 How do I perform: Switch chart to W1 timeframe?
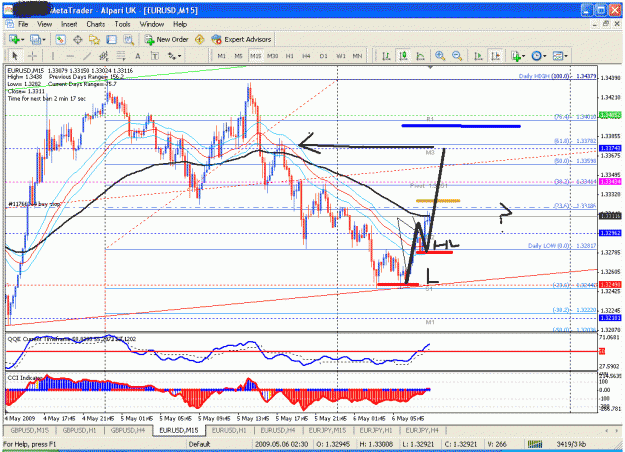point(341,56)
